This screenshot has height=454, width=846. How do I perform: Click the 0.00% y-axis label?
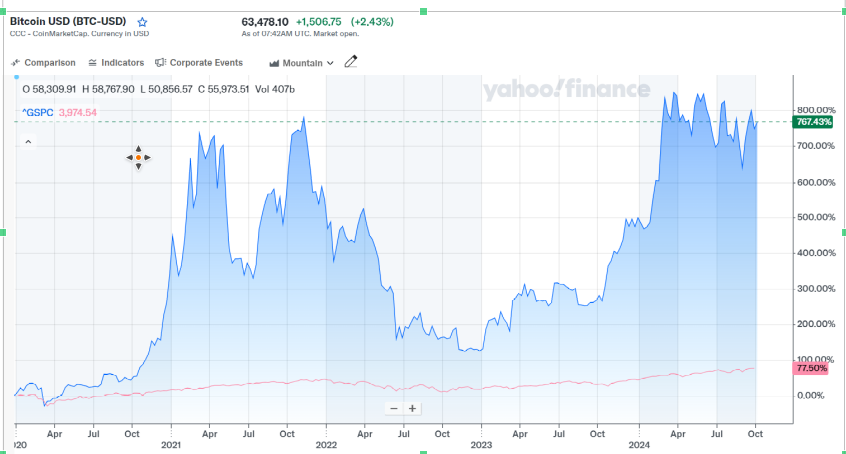810,396
